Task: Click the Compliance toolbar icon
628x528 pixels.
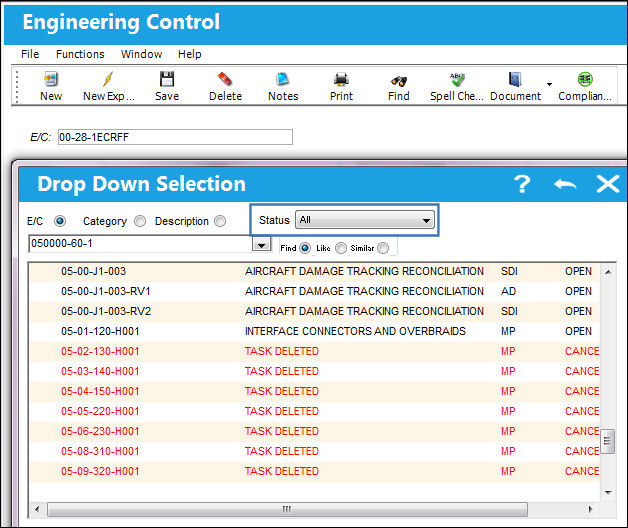Action: tap(585, 79)
